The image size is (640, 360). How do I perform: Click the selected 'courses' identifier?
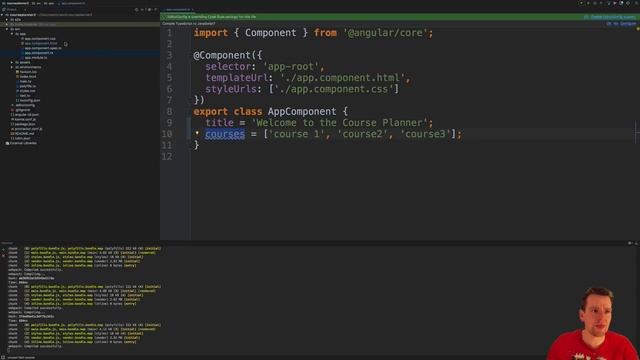pos(225,134)
